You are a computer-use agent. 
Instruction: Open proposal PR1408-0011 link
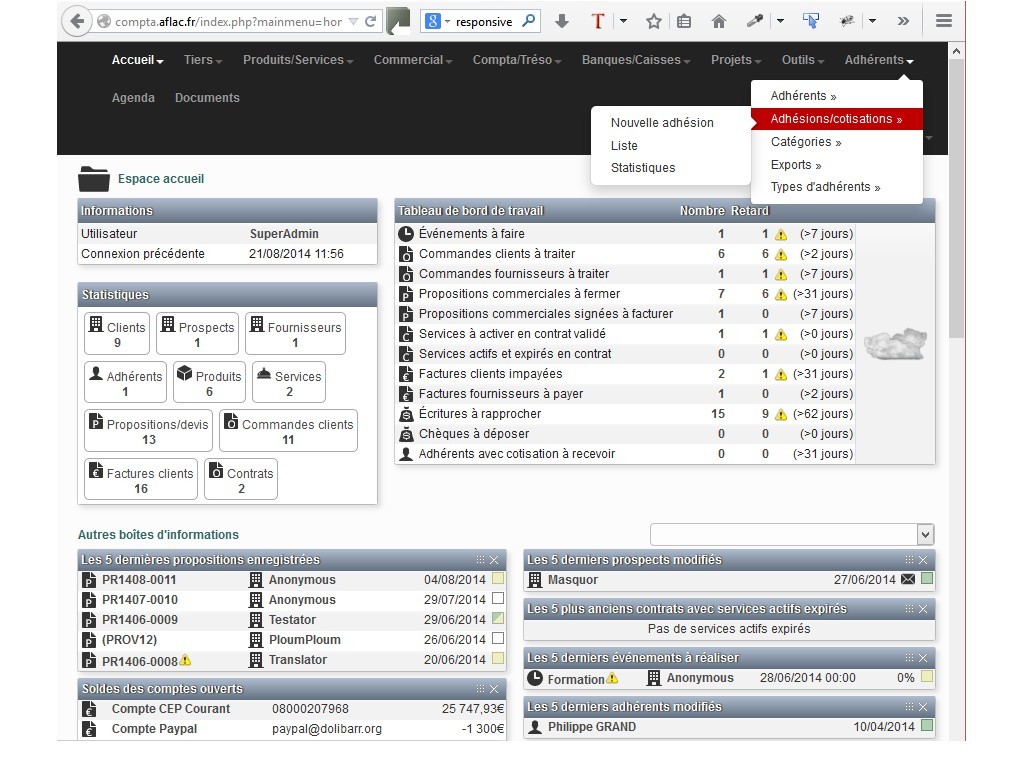coord(139,580)
